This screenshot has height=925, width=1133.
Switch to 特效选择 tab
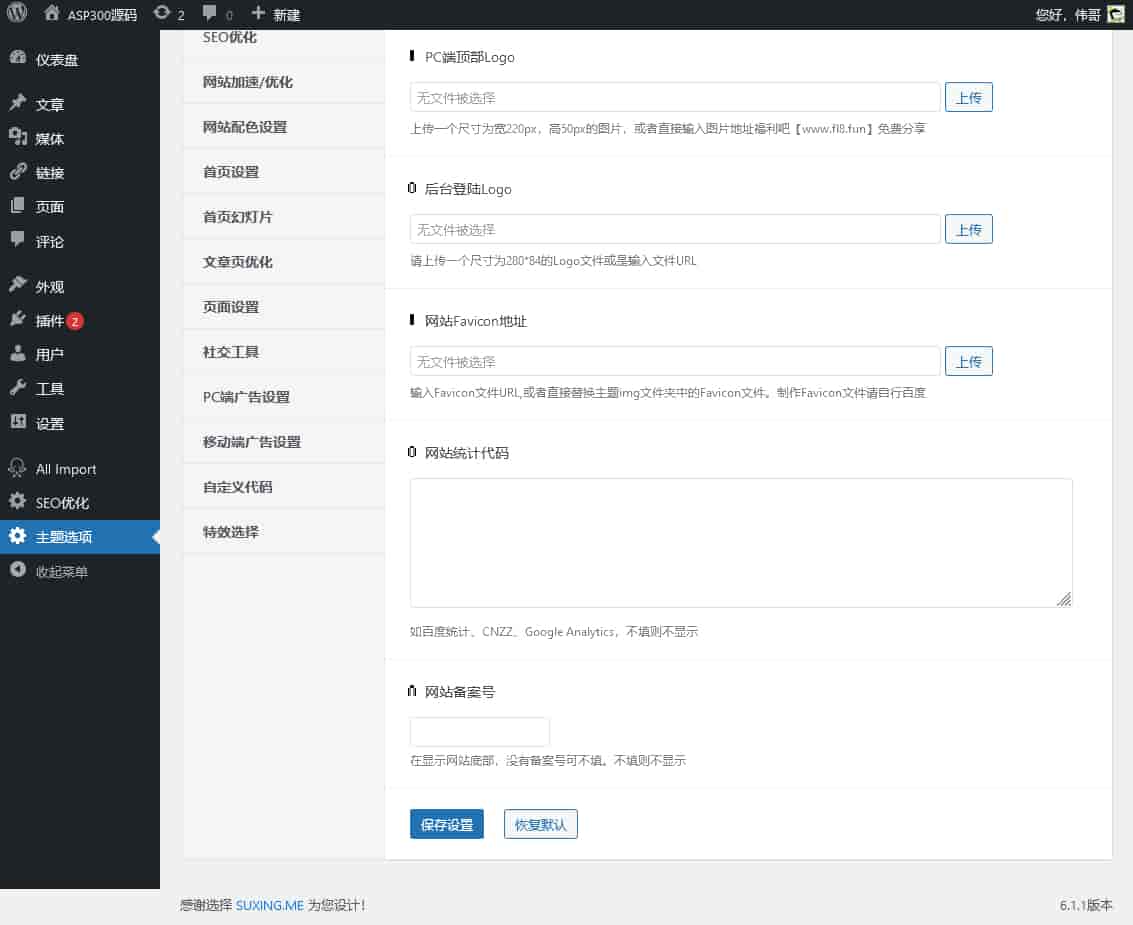click(x=283, y=532)
